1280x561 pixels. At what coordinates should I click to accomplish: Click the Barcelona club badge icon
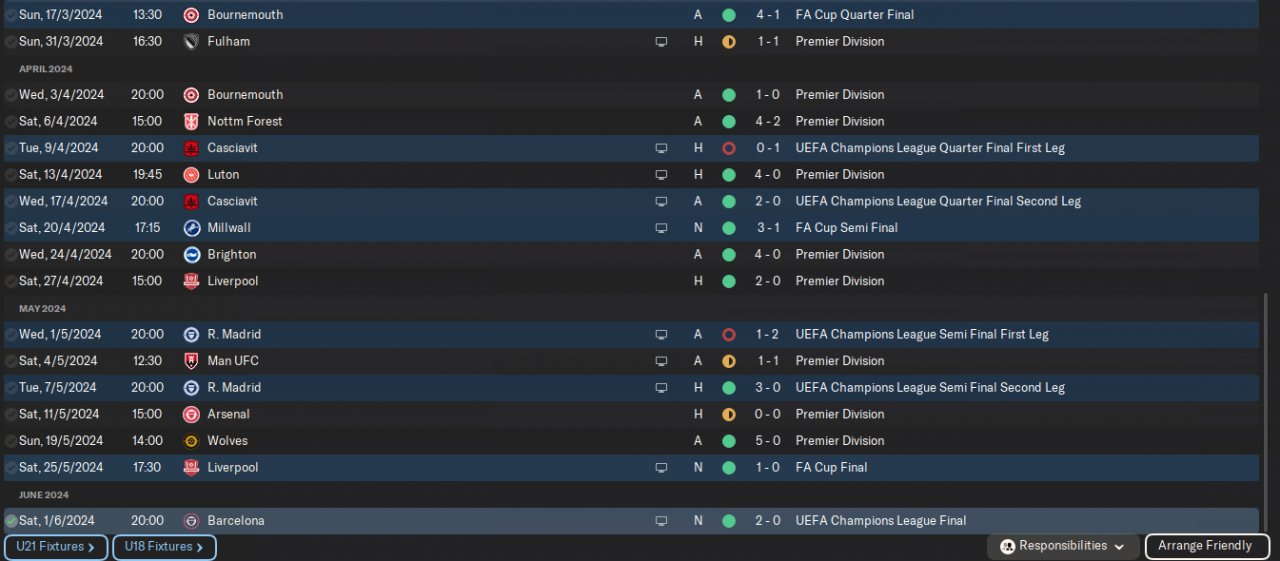coord(191,521)
